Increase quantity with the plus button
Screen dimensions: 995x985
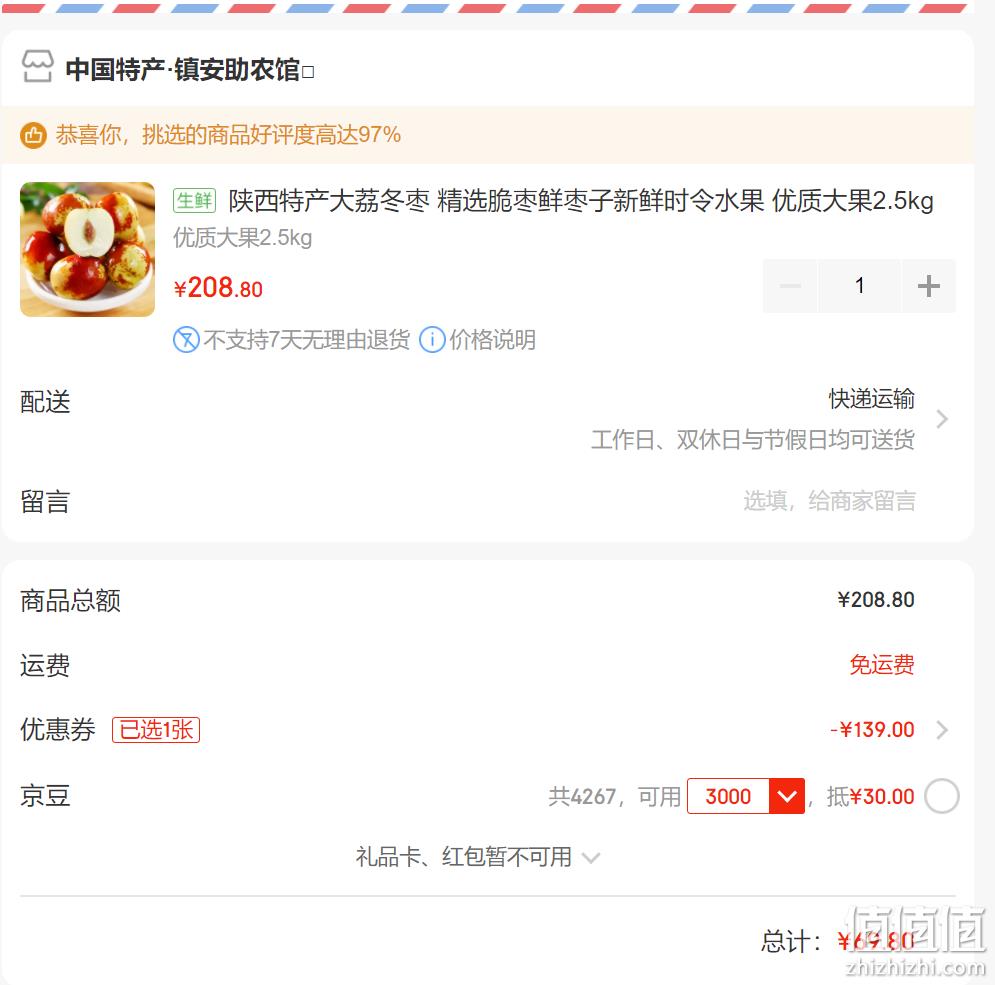[928, 286]
